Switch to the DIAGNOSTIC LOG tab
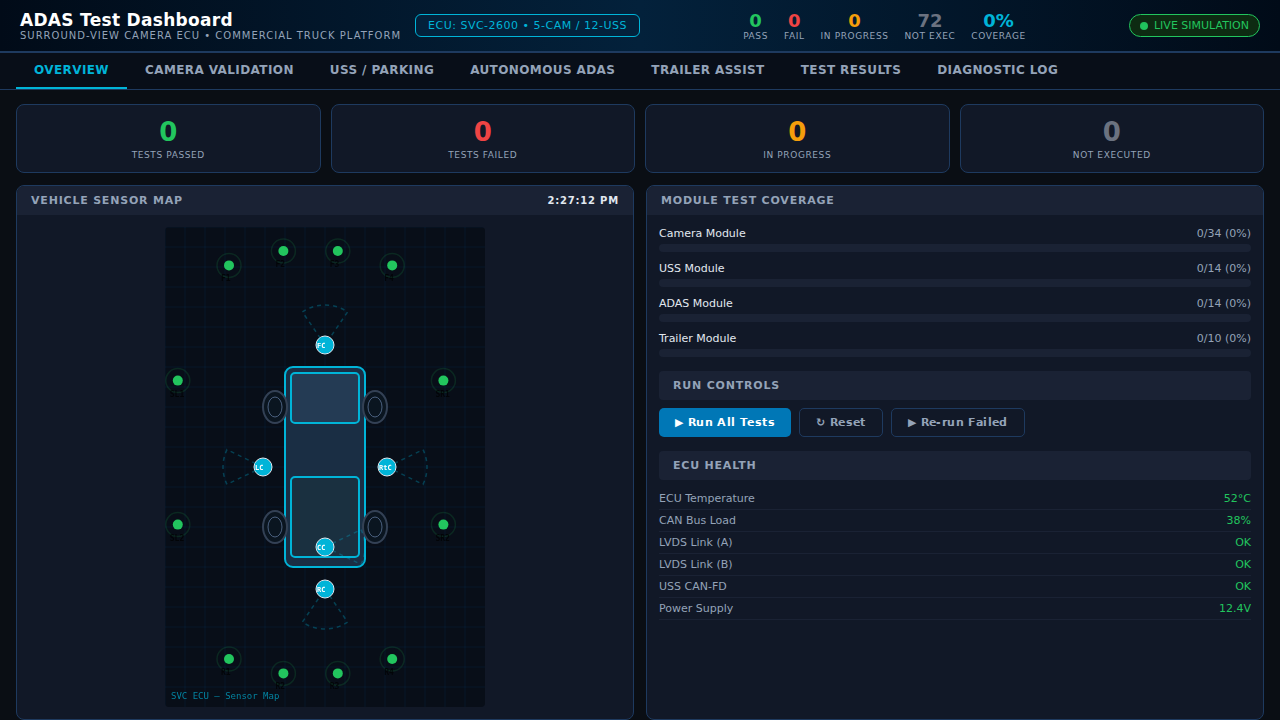Viewport: 1280px width, 720px height. click(997, 70)
